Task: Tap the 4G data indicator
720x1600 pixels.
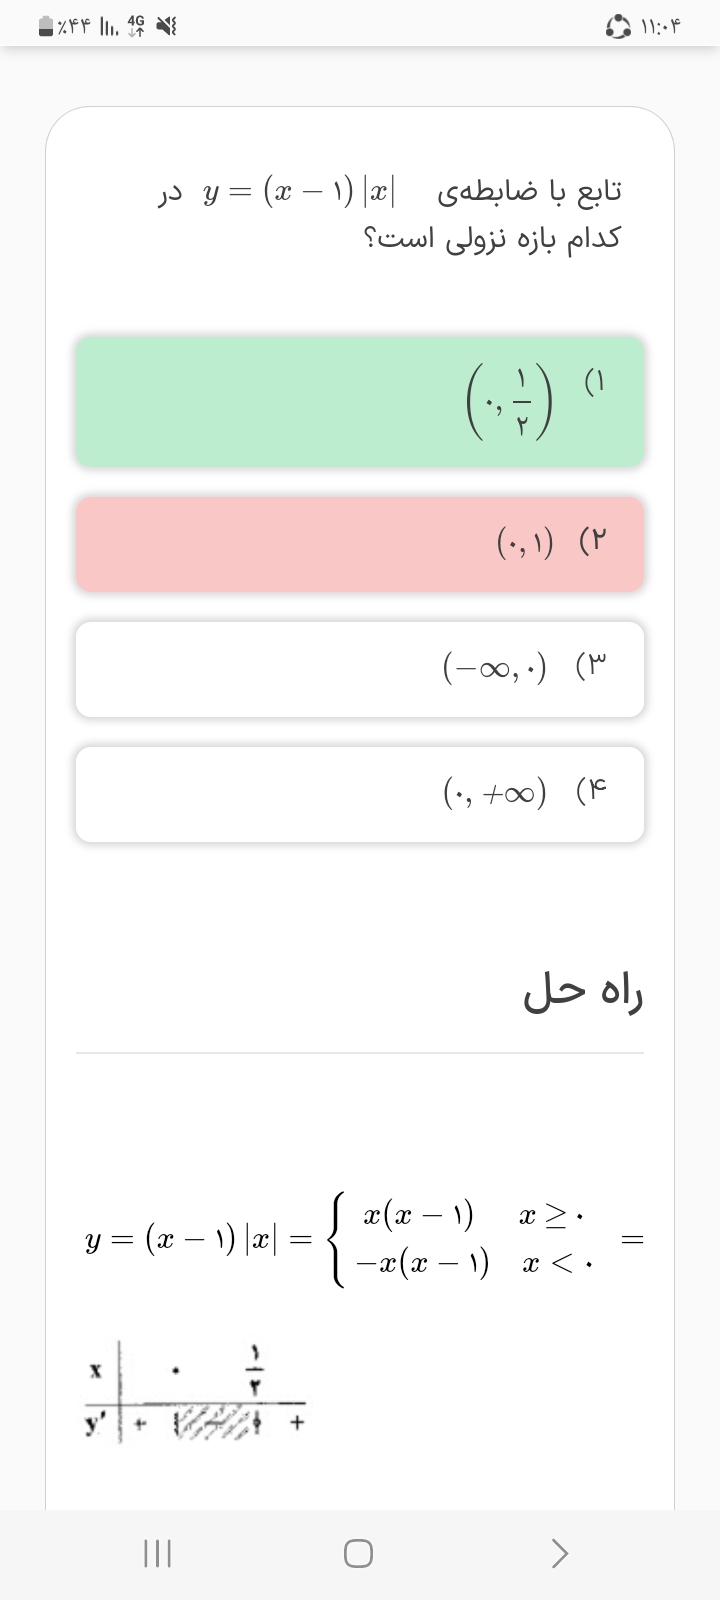Action: pyautogui.click(x=137, y=27)
